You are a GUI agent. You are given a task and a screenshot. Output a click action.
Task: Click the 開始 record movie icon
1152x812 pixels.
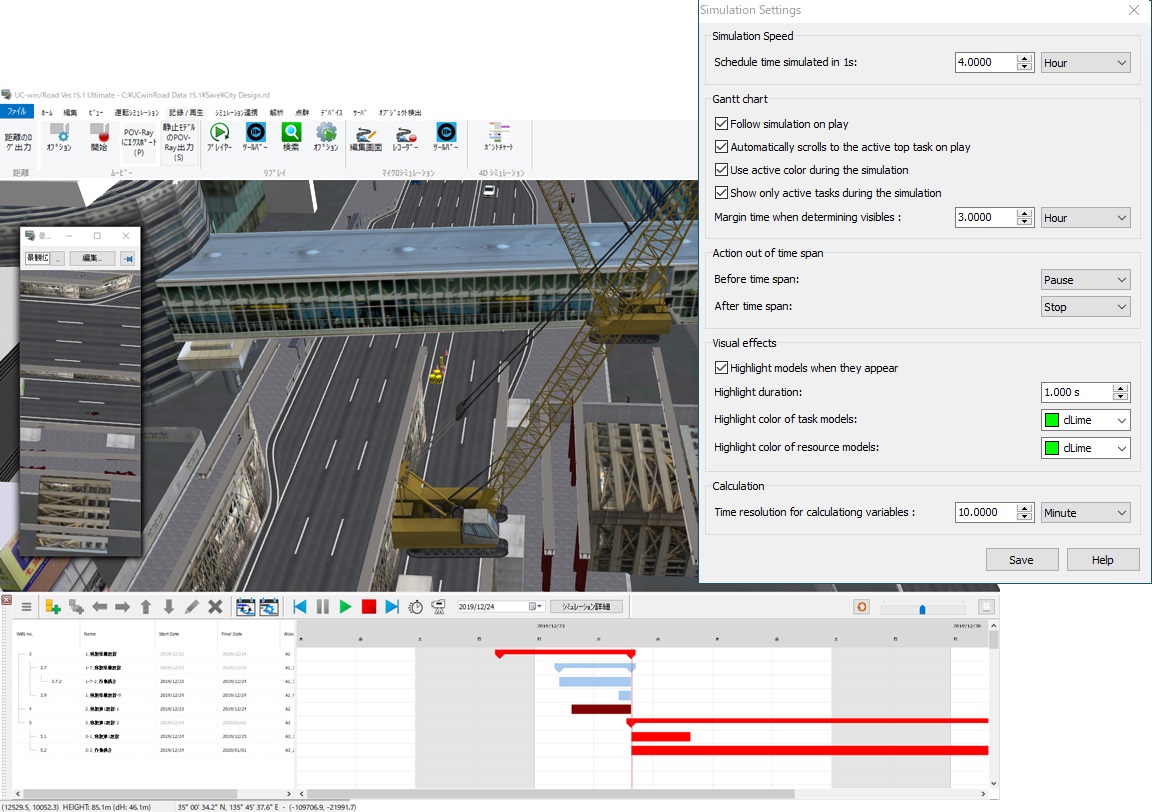99,137
